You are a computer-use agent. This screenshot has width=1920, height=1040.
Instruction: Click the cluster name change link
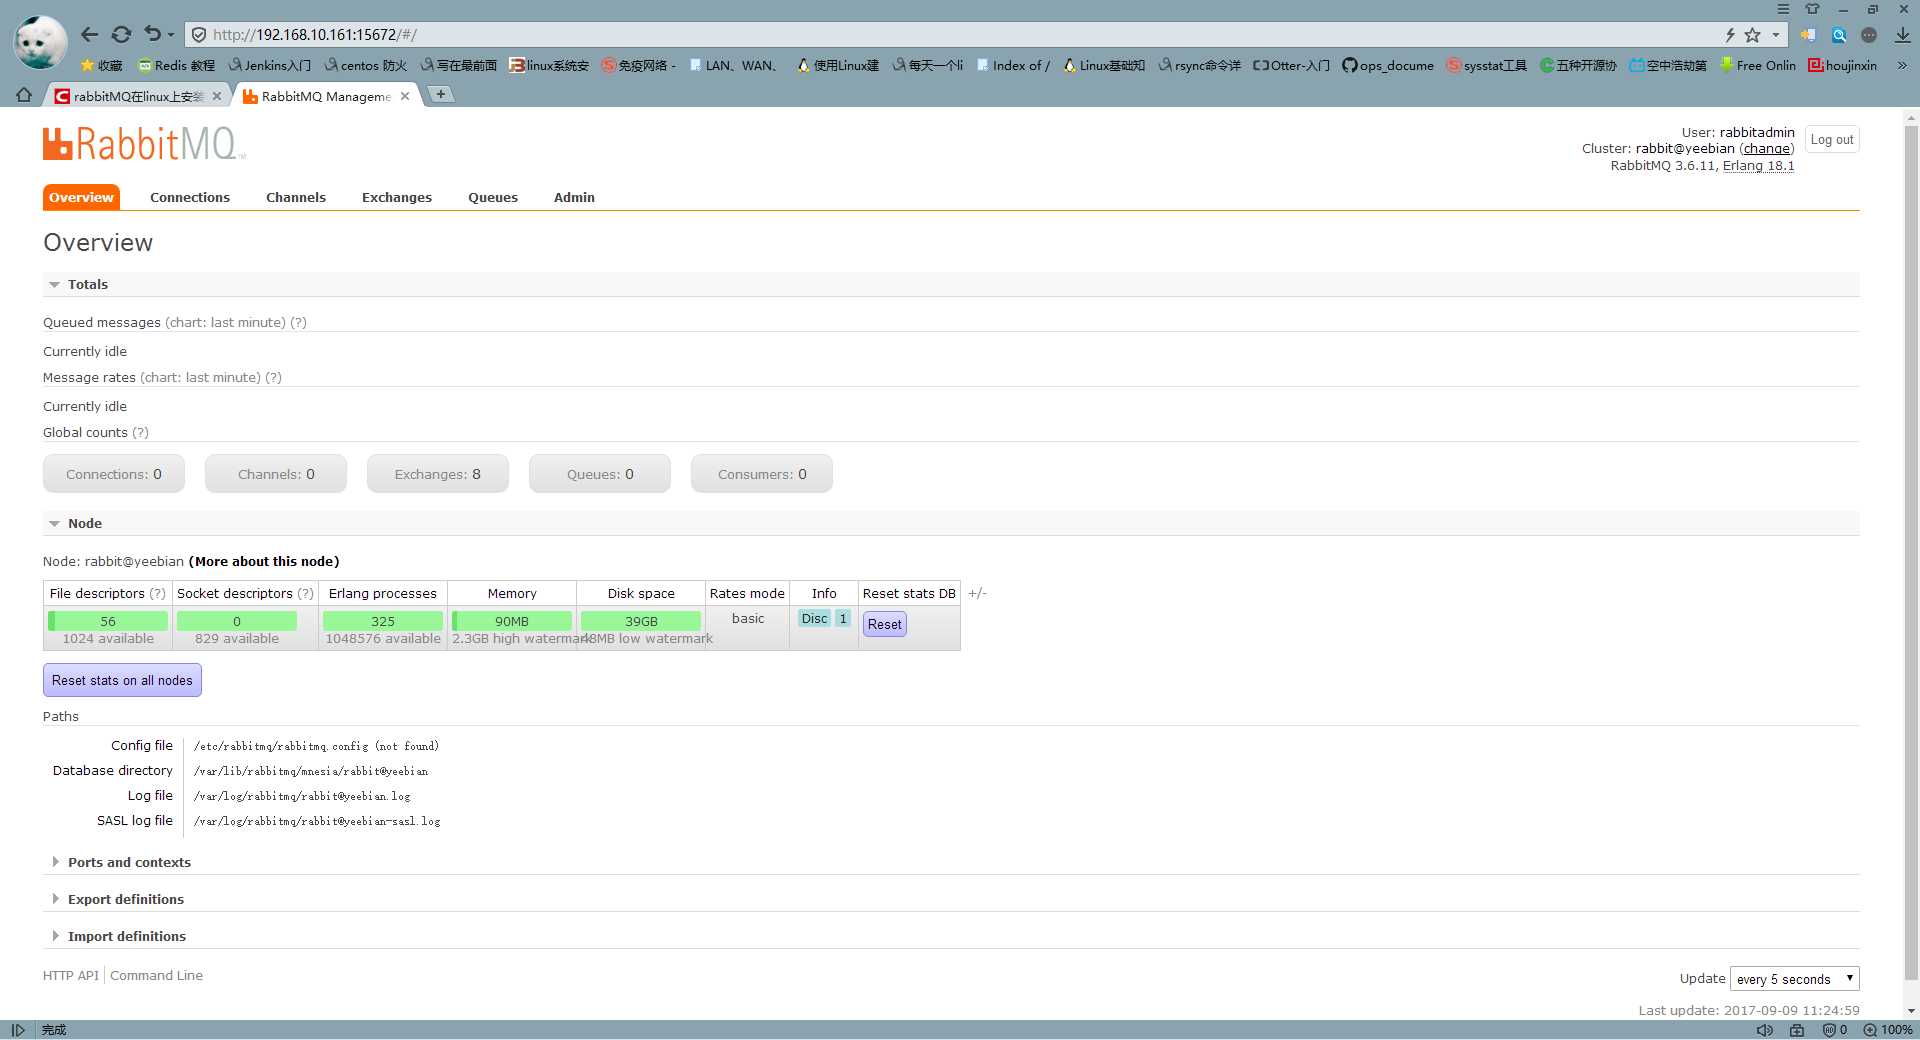pyautogui.click(x=1767, y=149)
